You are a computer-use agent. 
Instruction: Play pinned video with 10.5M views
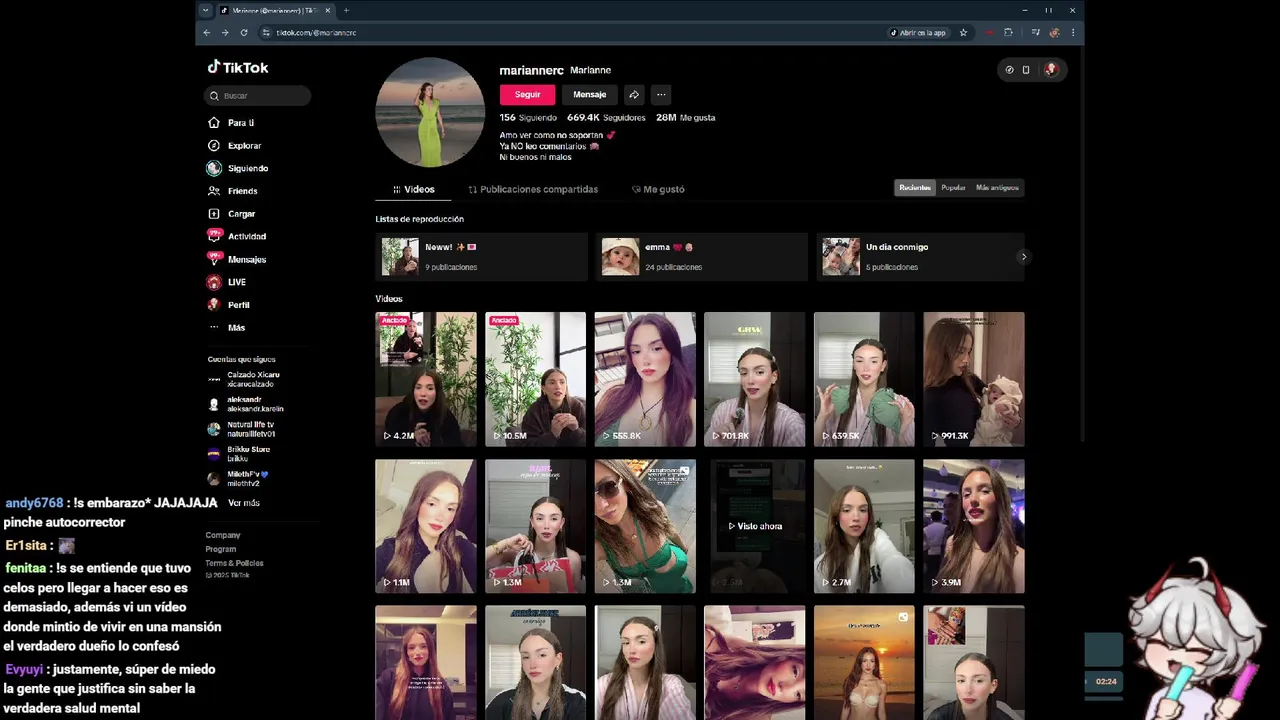point(535,379)
